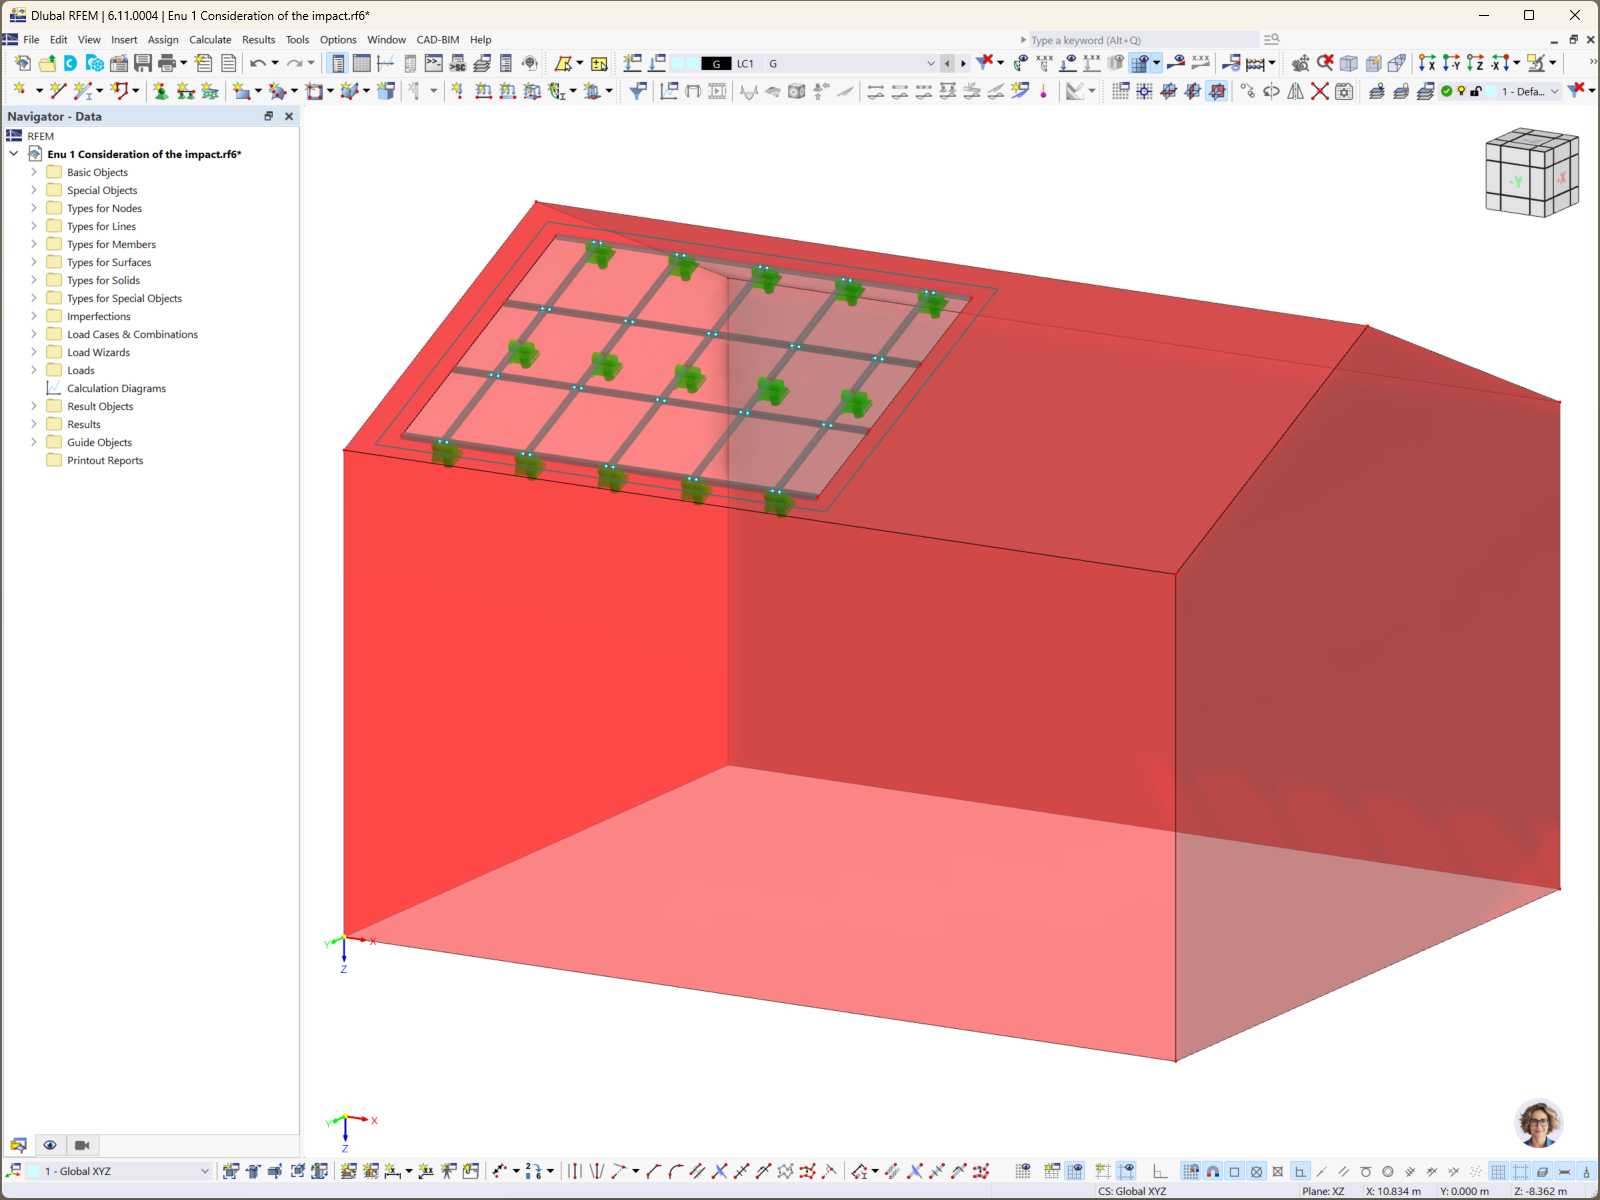
Task: Toggle the camera icon below the navigator
Action: tap(81, 1144)
